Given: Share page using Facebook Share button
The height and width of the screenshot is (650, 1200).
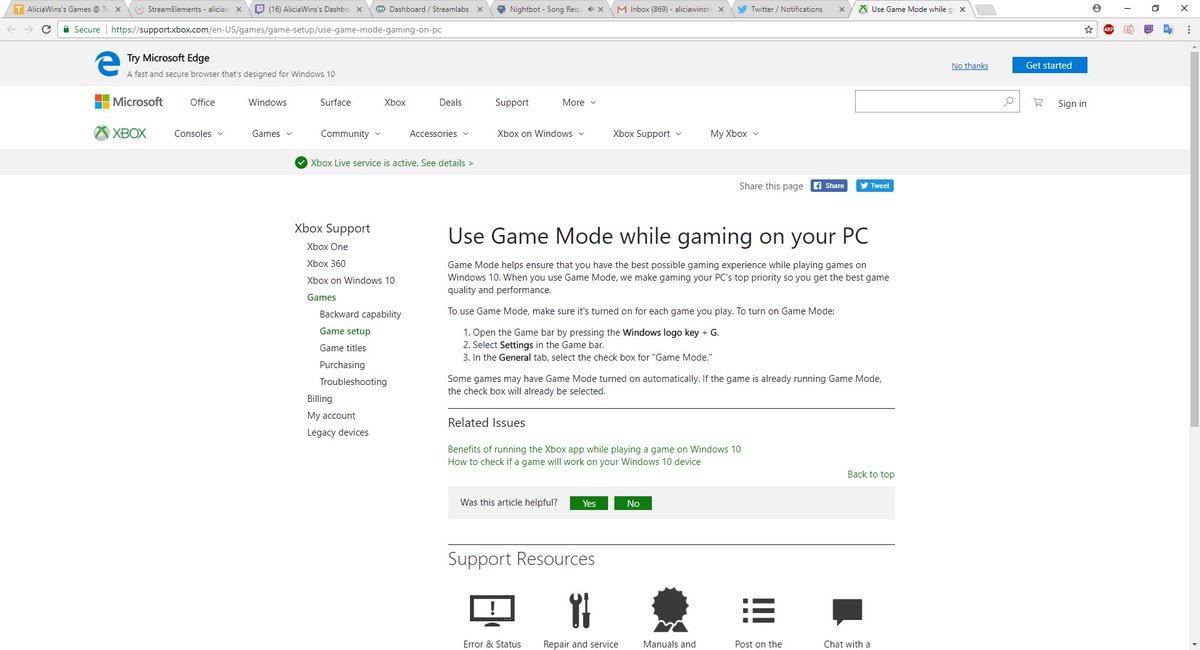Looking at the screenshot, I should [828, 185].
